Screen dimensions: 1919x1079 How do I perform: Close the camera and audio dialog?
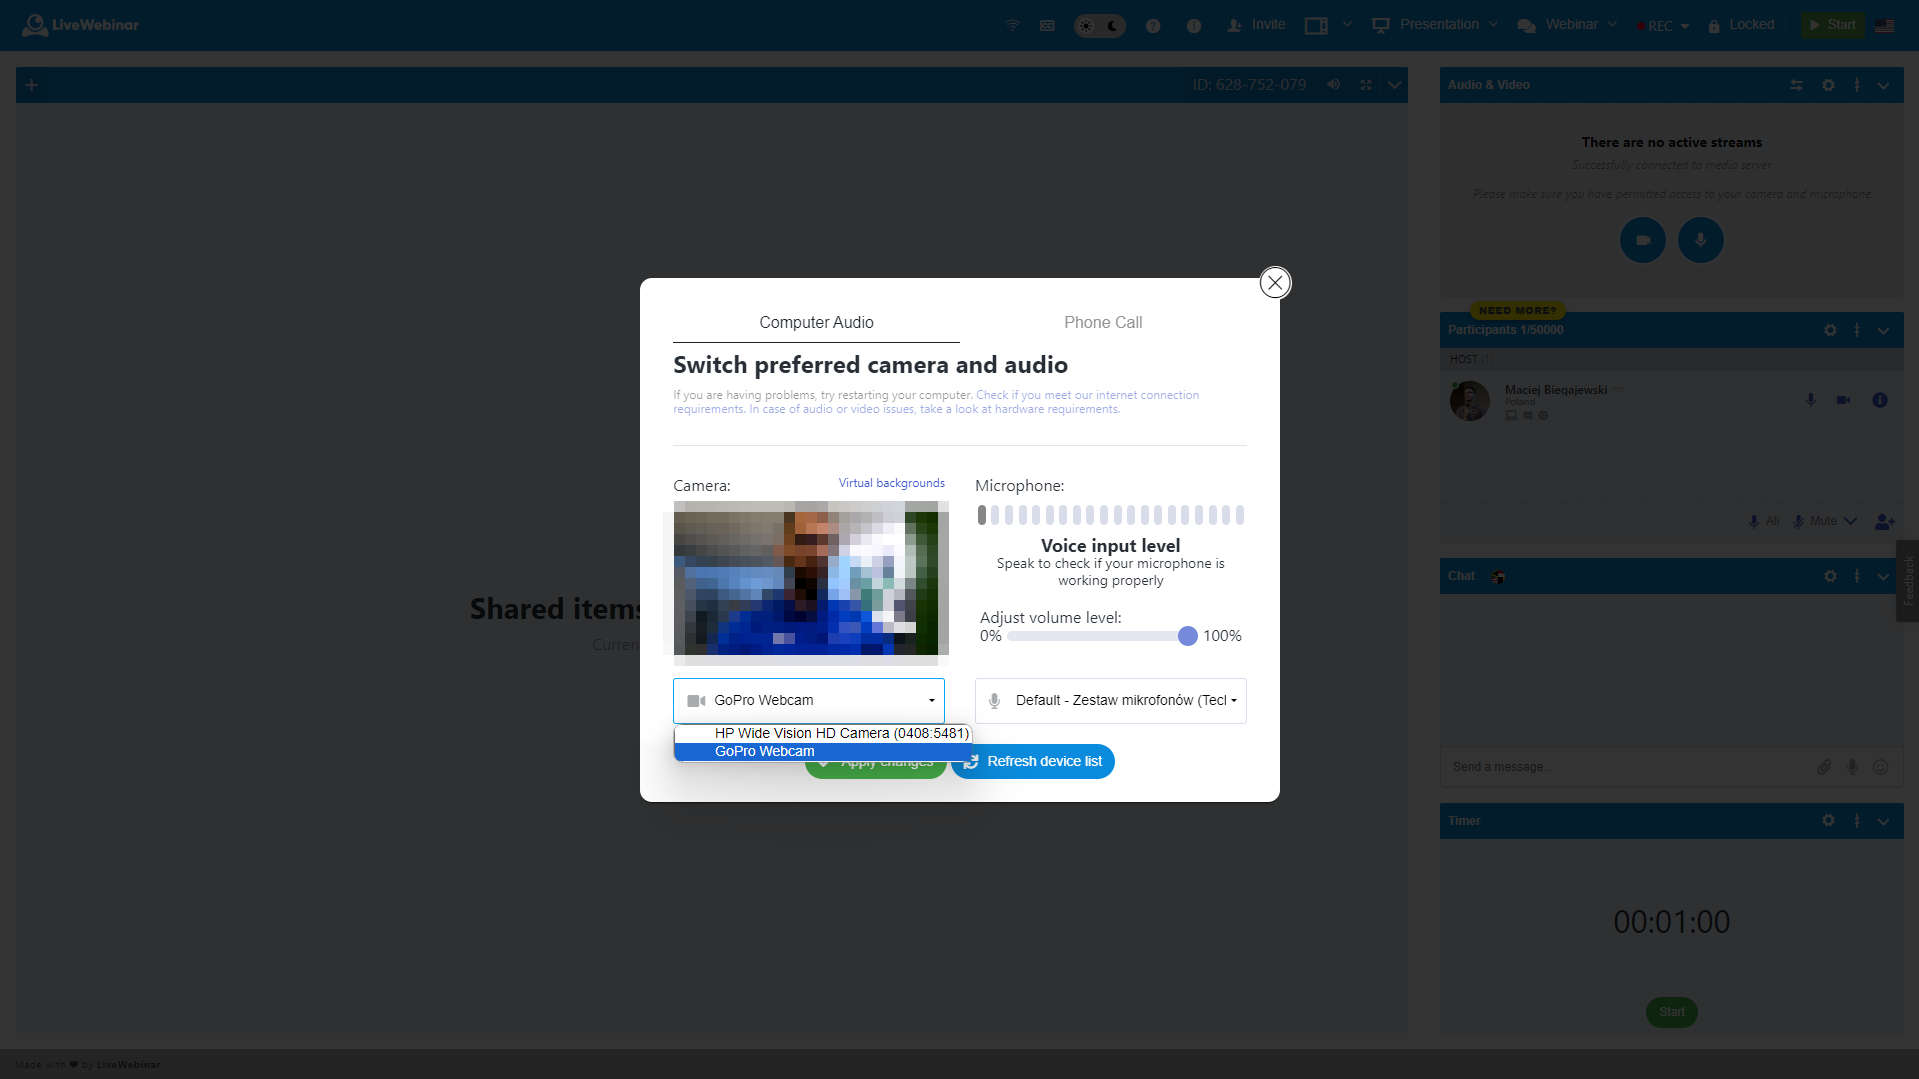pos(1274,283)
